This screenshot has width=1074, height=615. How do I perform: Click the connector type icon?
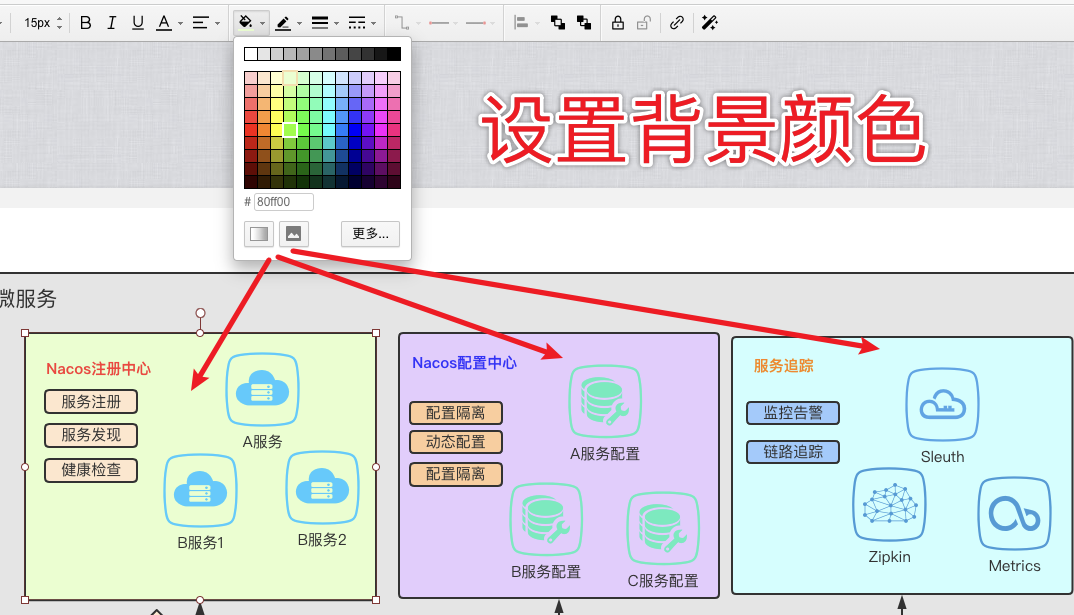401,23
